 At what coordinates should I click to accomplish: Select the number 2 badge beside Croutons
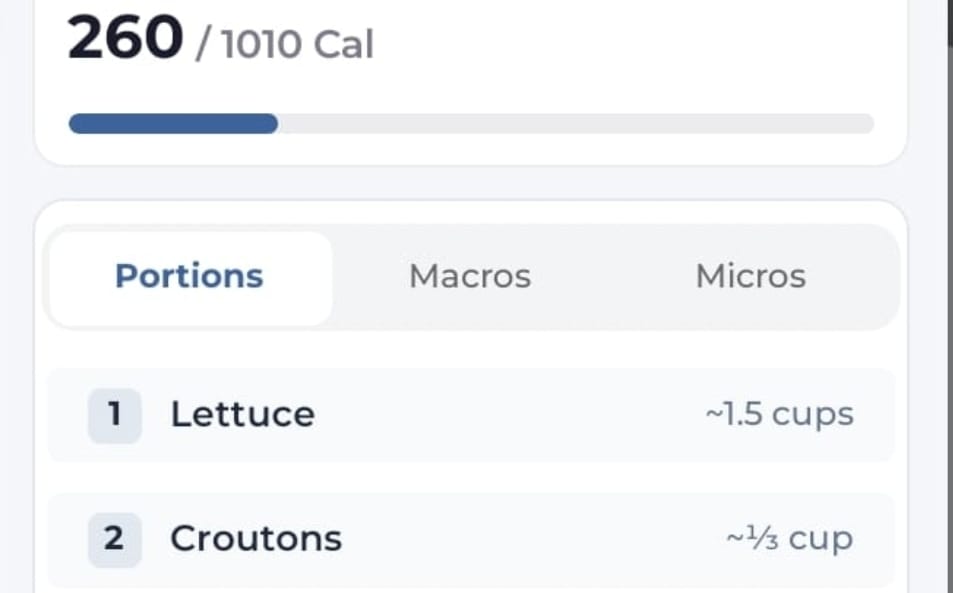pyautogui.click(x=114, y=540)
